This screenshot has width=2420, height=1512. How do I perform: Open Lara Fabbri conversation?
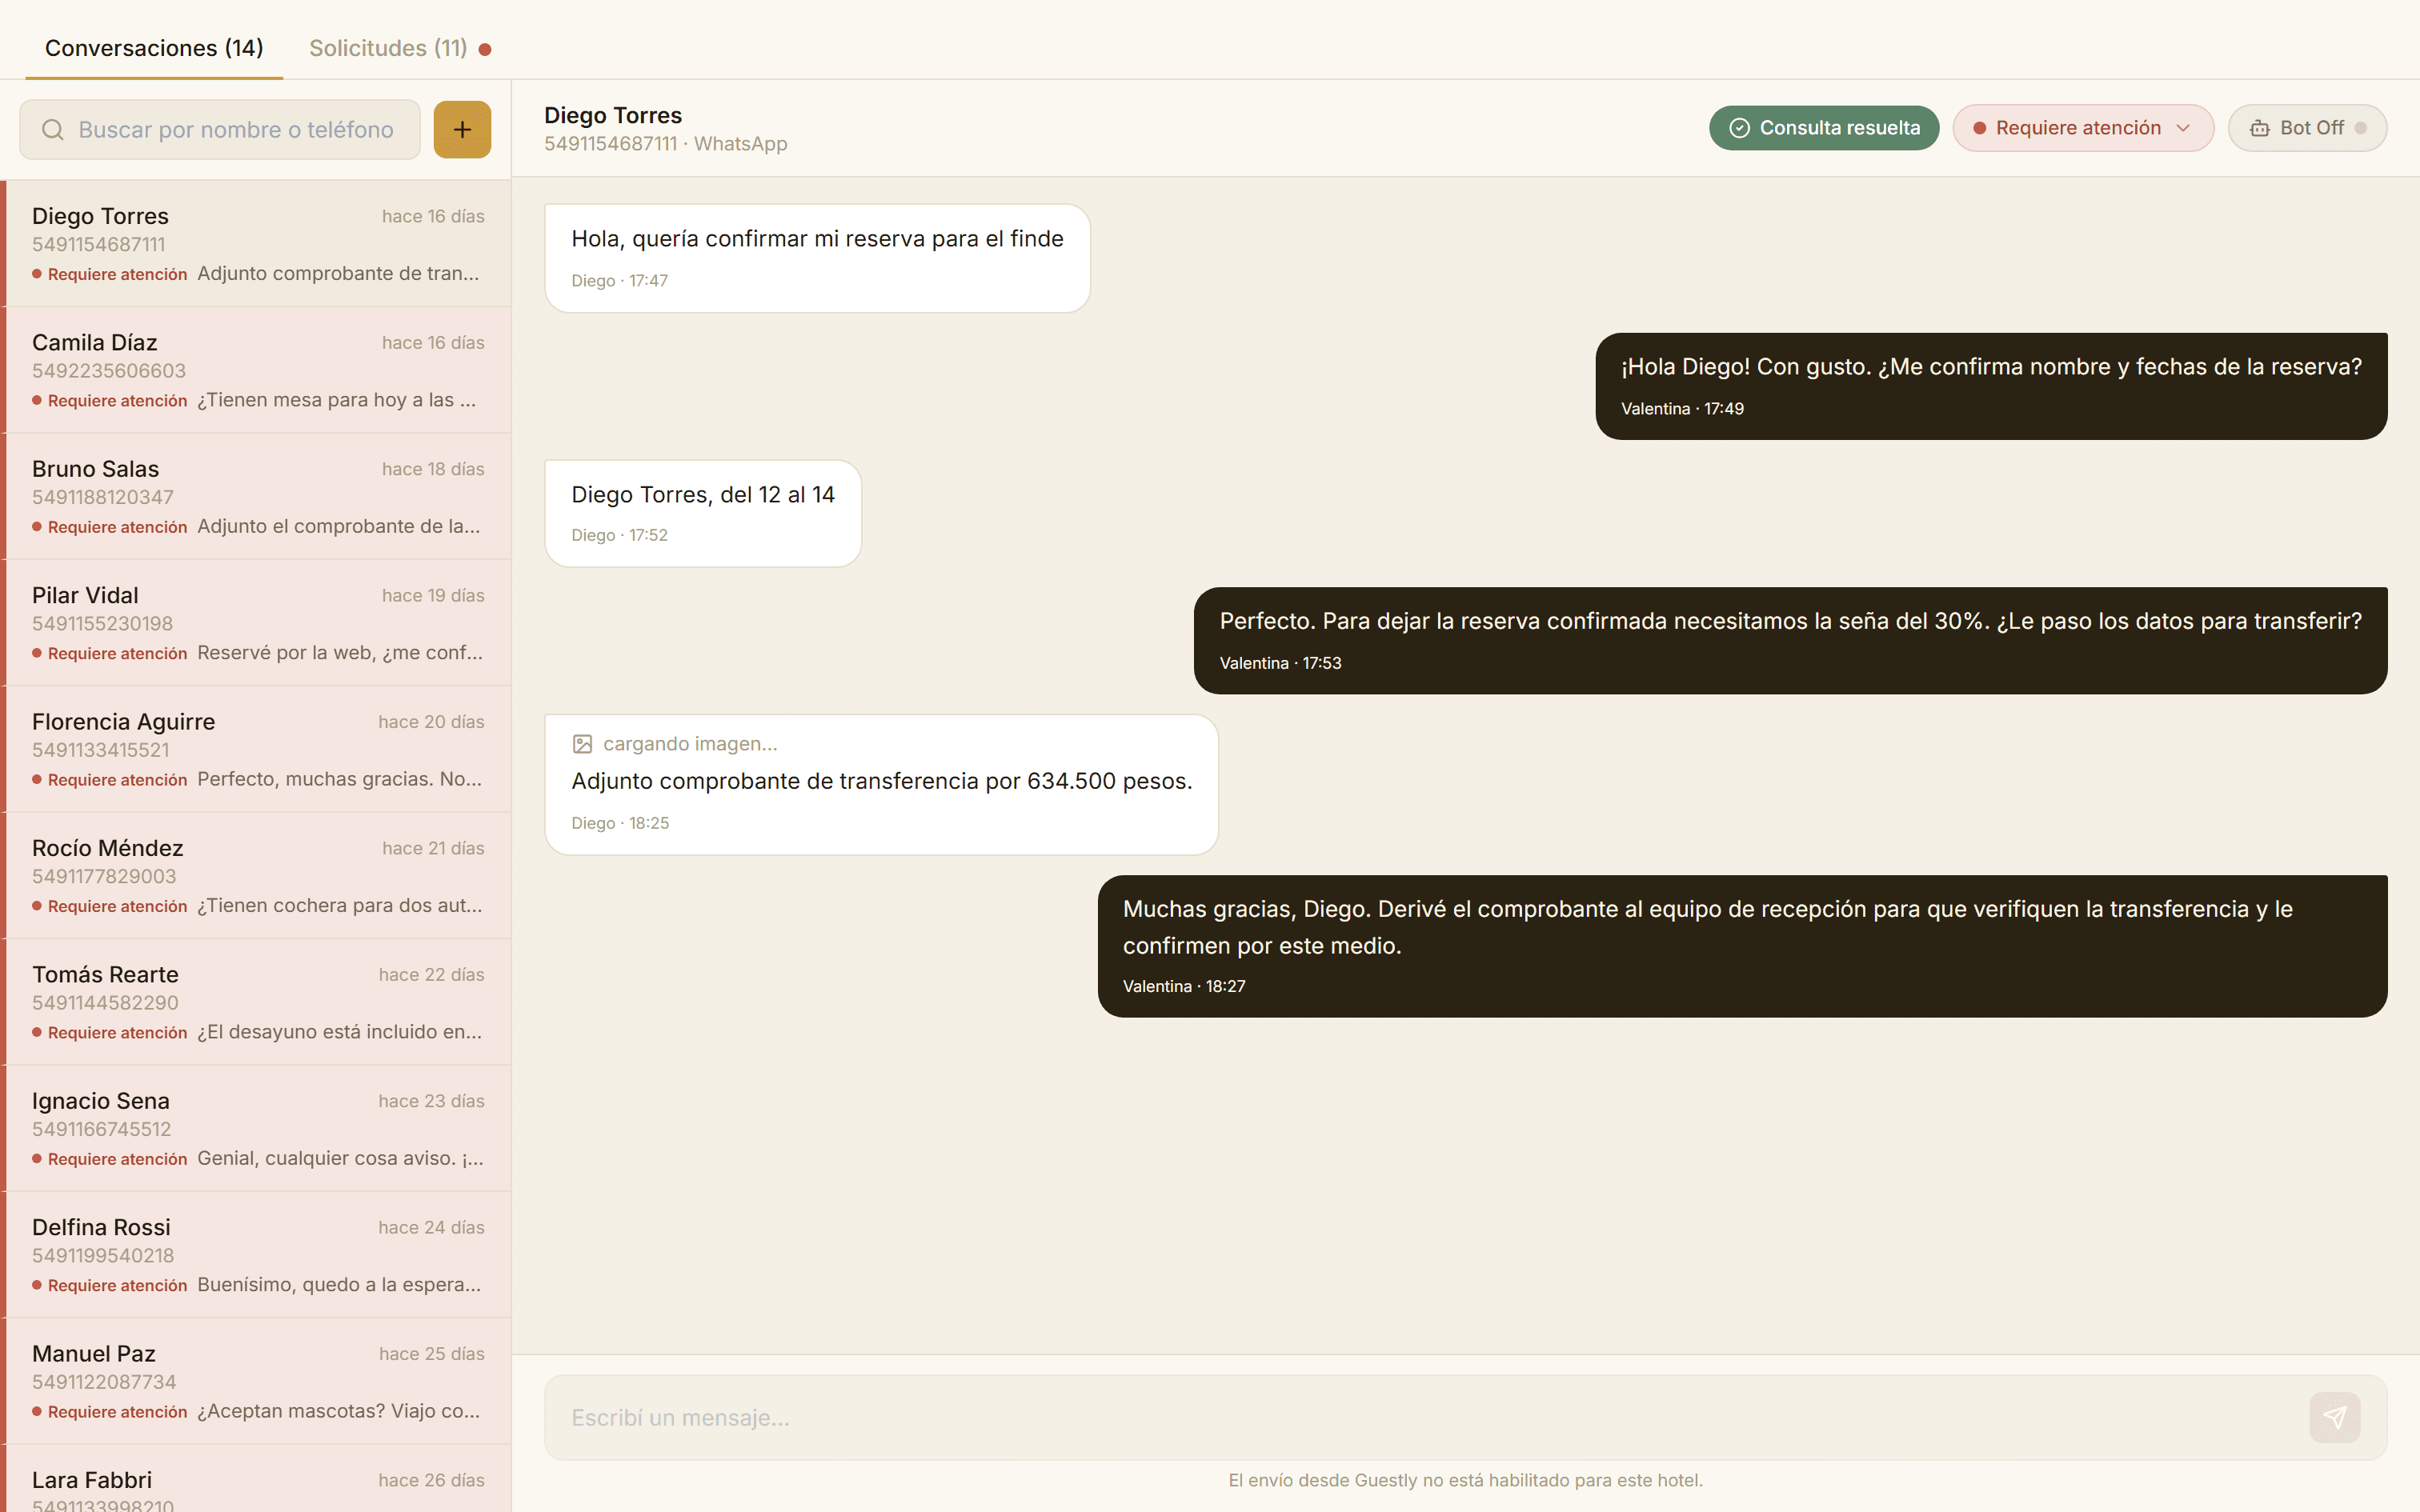click(x=256, y=1479)
